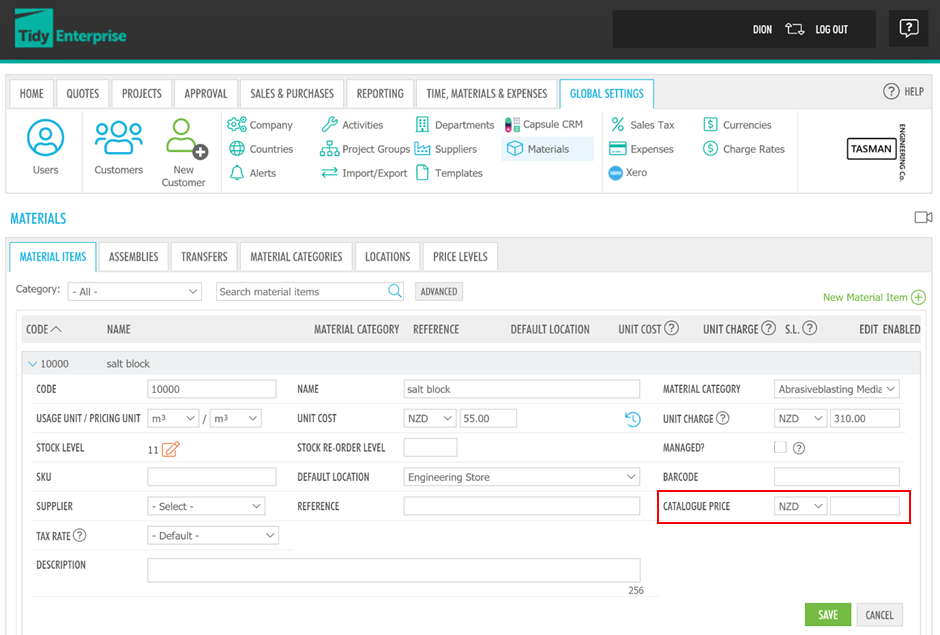Open the Customers icon
The width and height of the screenshot is (940, 635).
point(119,138)
